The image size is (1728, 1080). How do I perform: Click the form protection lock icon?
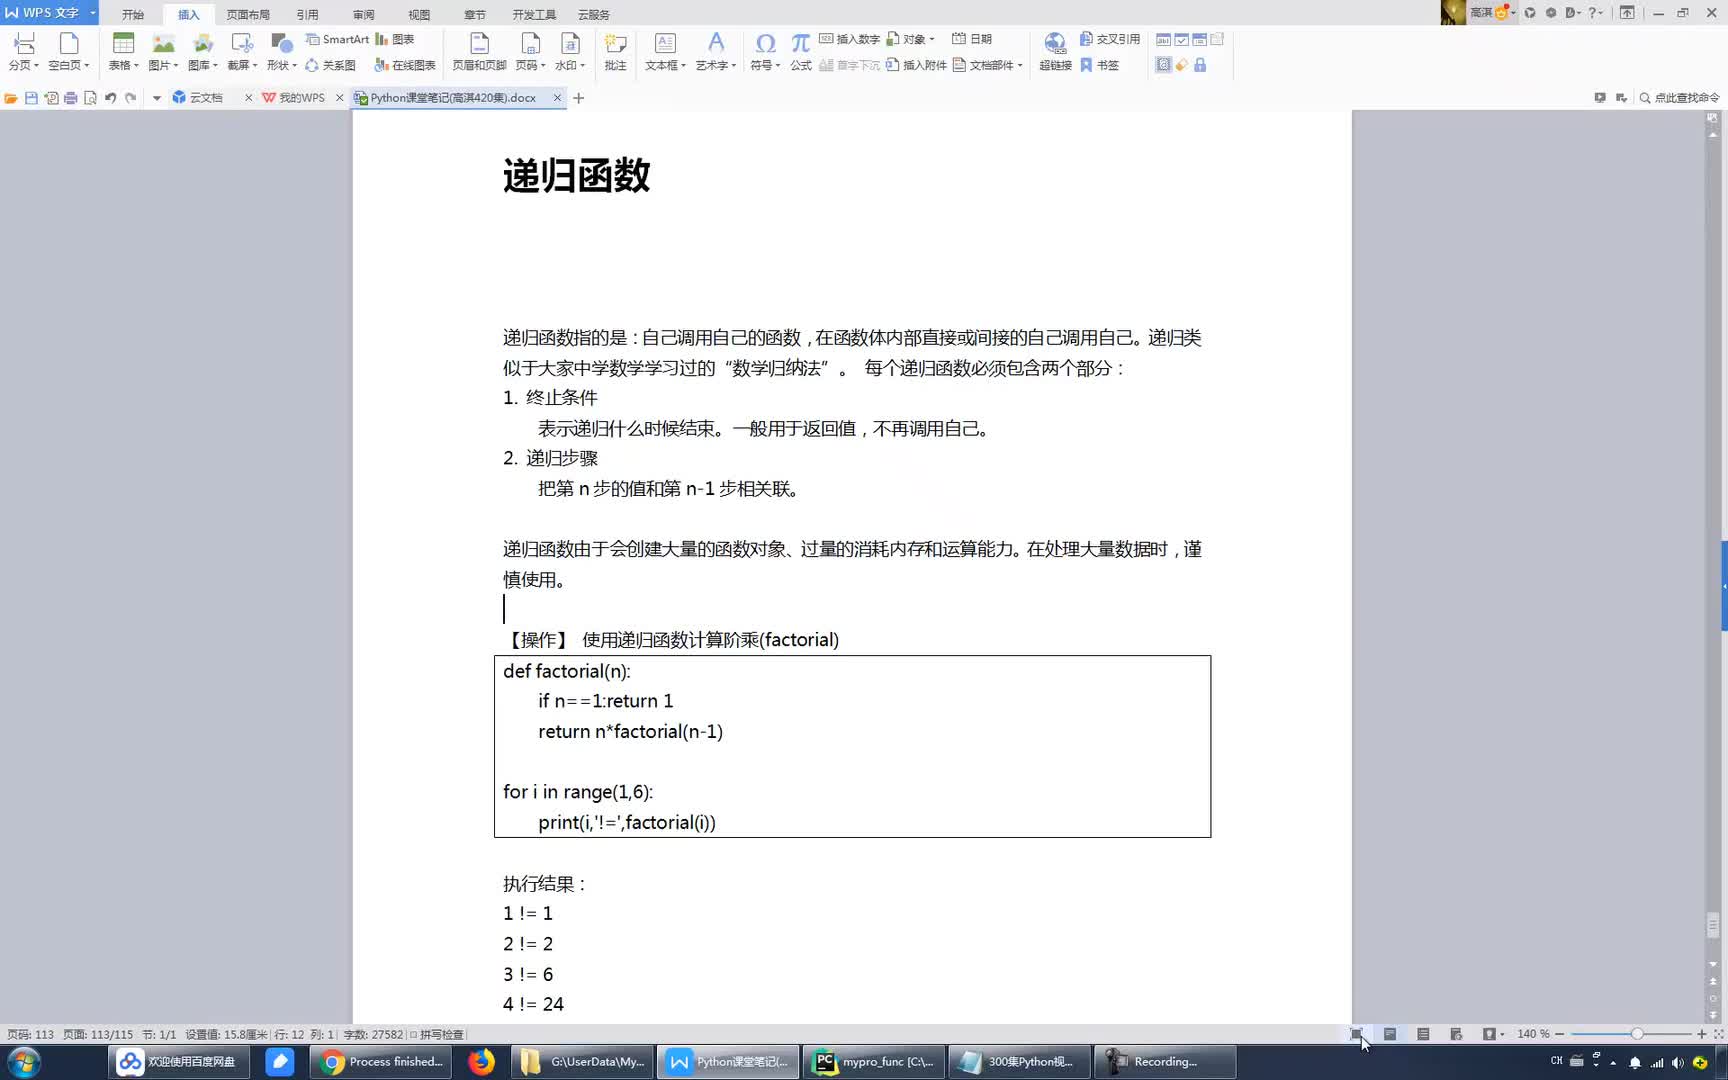pyautogui.click(x=1200, y=65)
